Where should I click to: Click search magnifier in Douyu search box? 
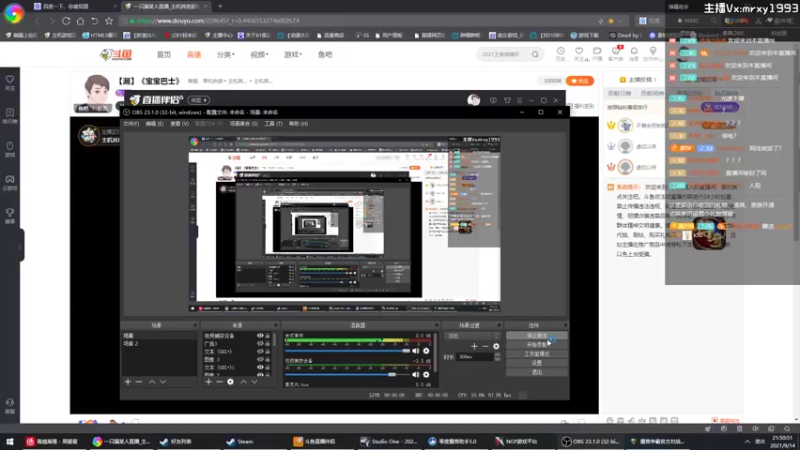pos(535,54)
